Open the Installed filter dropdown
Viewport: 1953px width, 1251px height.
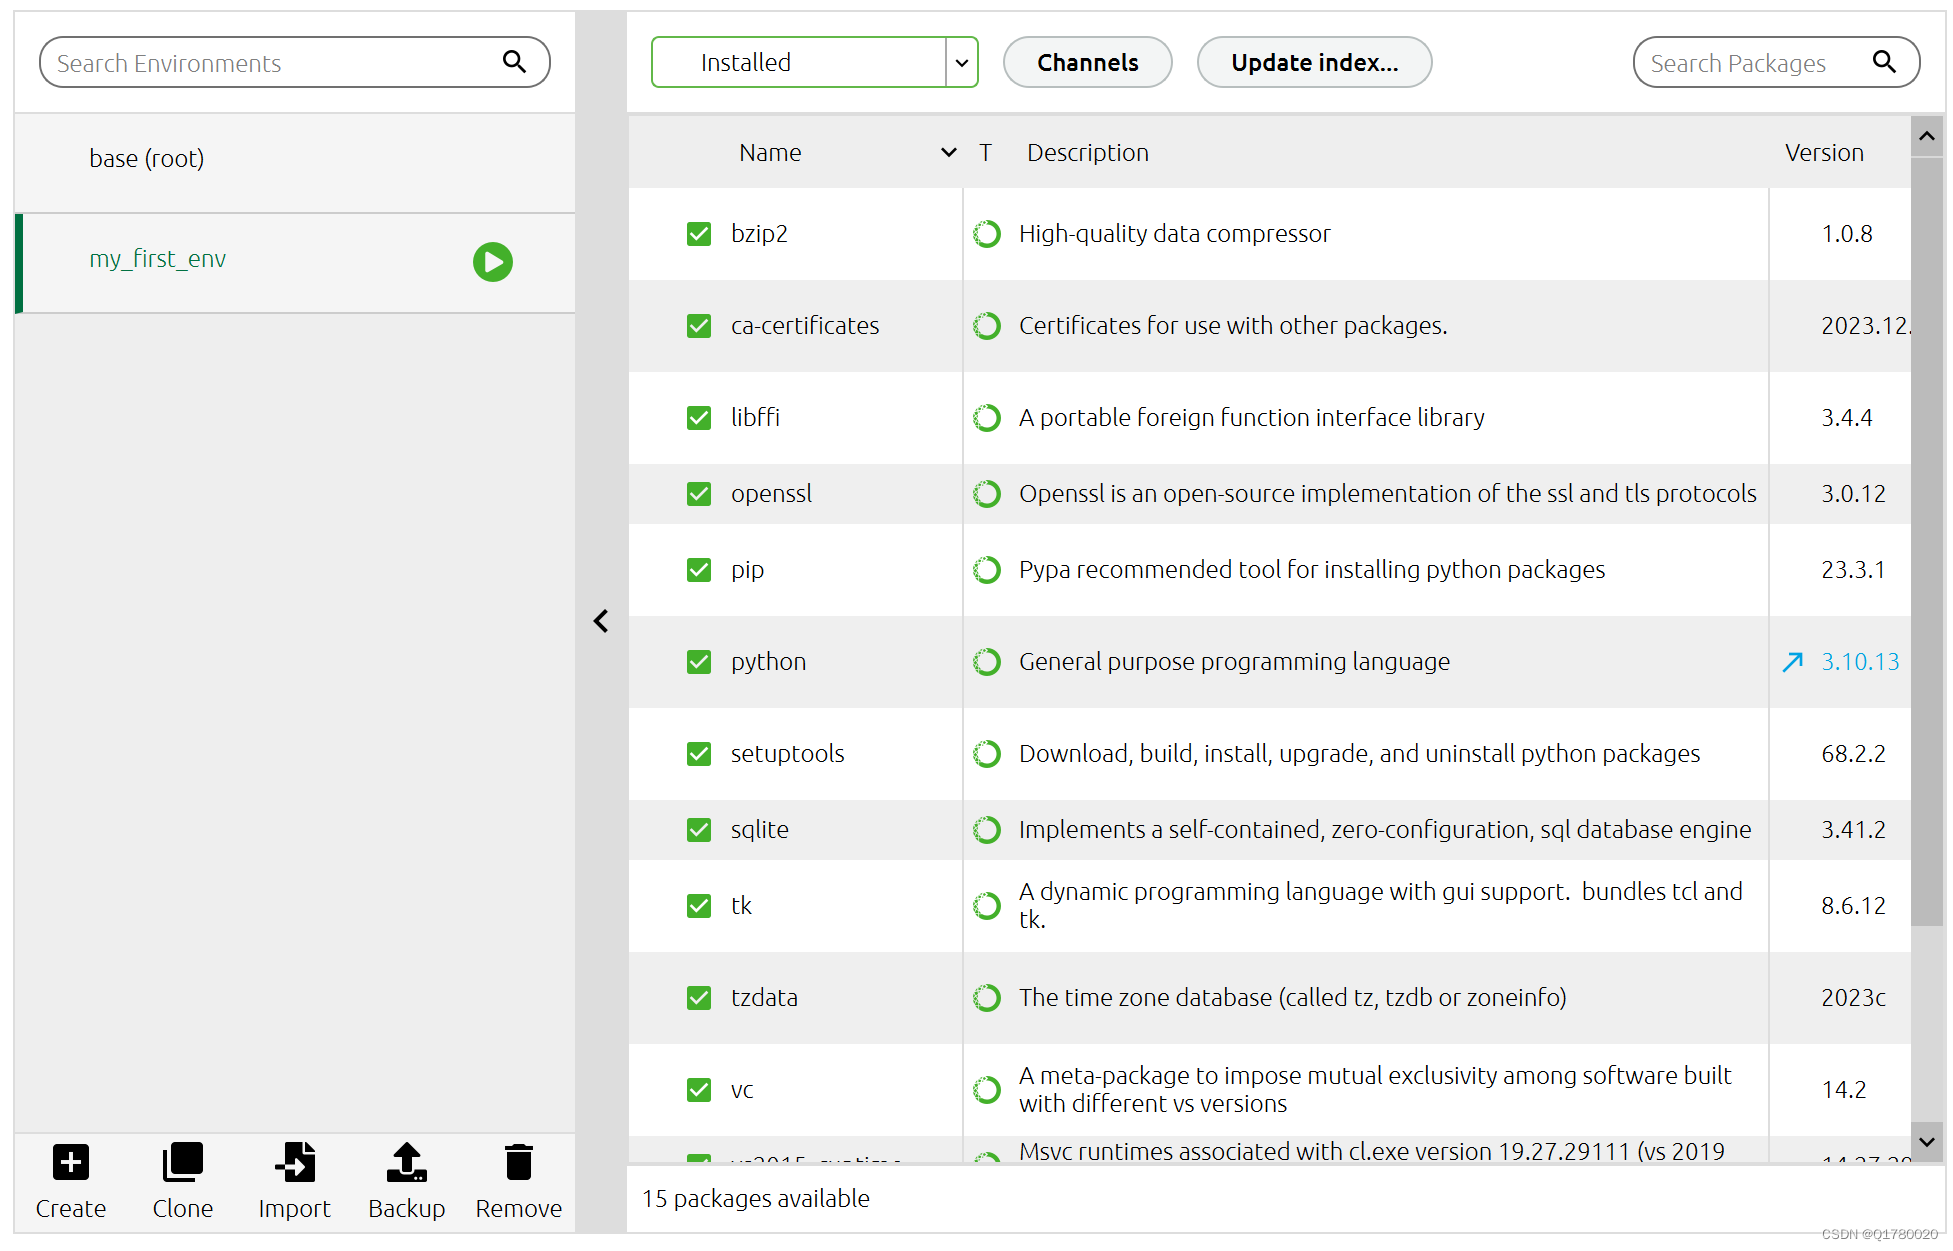tap(961, 63)
